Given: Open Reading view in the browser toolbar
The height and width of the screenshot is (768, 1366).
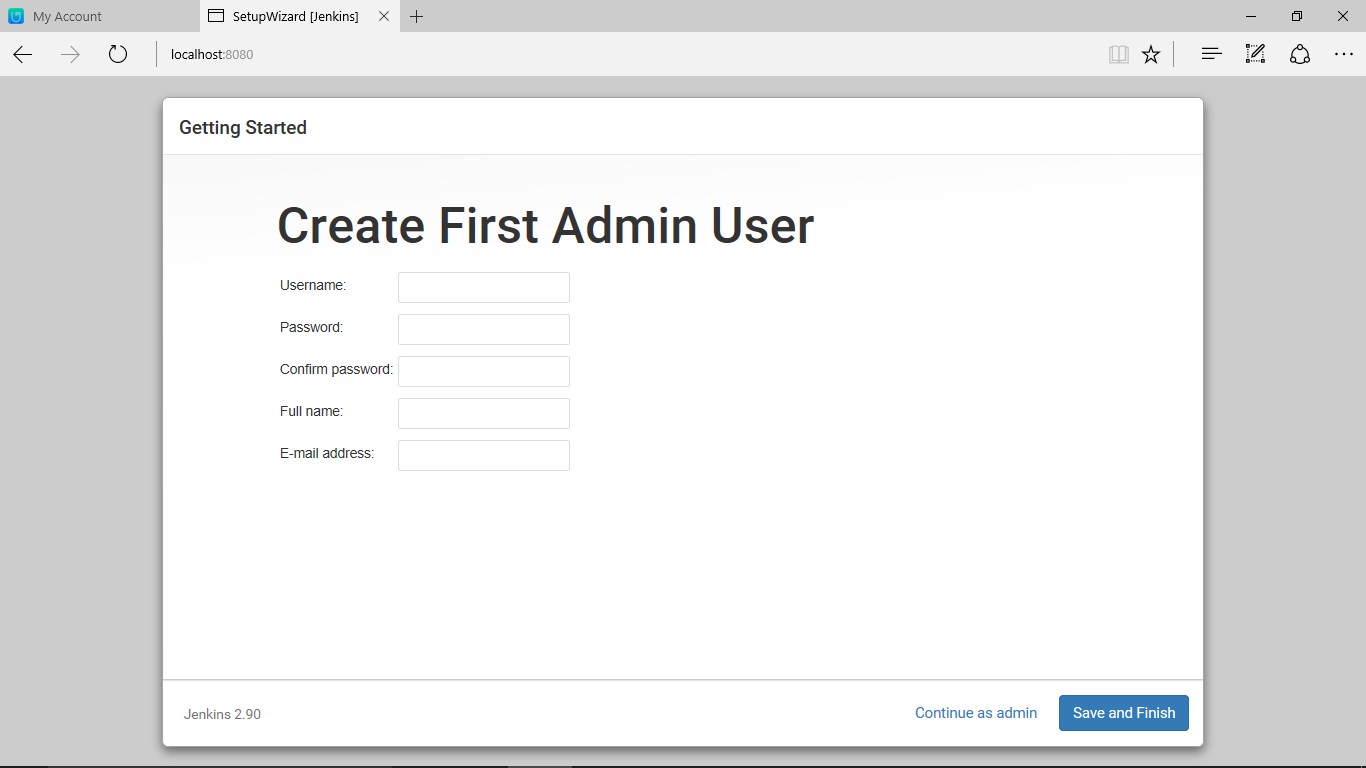Looking at the screenshot, I should point(1118,54).
